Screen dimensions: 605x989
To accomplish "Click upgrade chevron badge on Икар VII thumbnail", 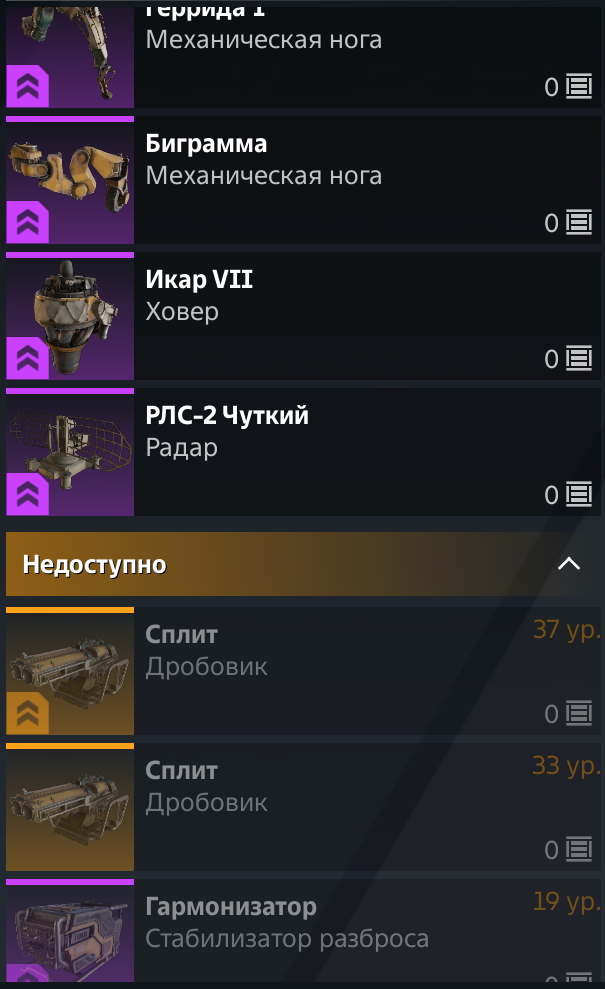I will 27,358.
